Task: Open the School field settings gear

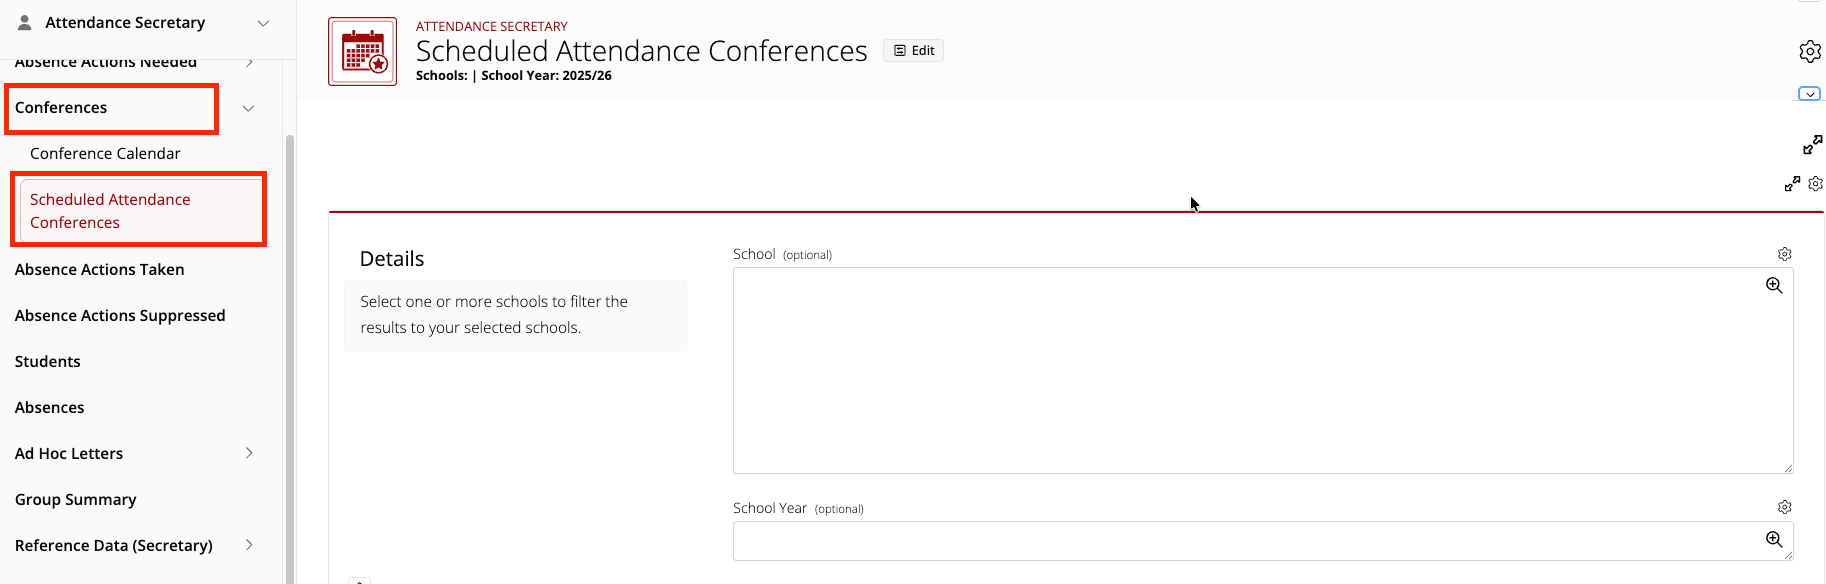Action: [1785, 254]
